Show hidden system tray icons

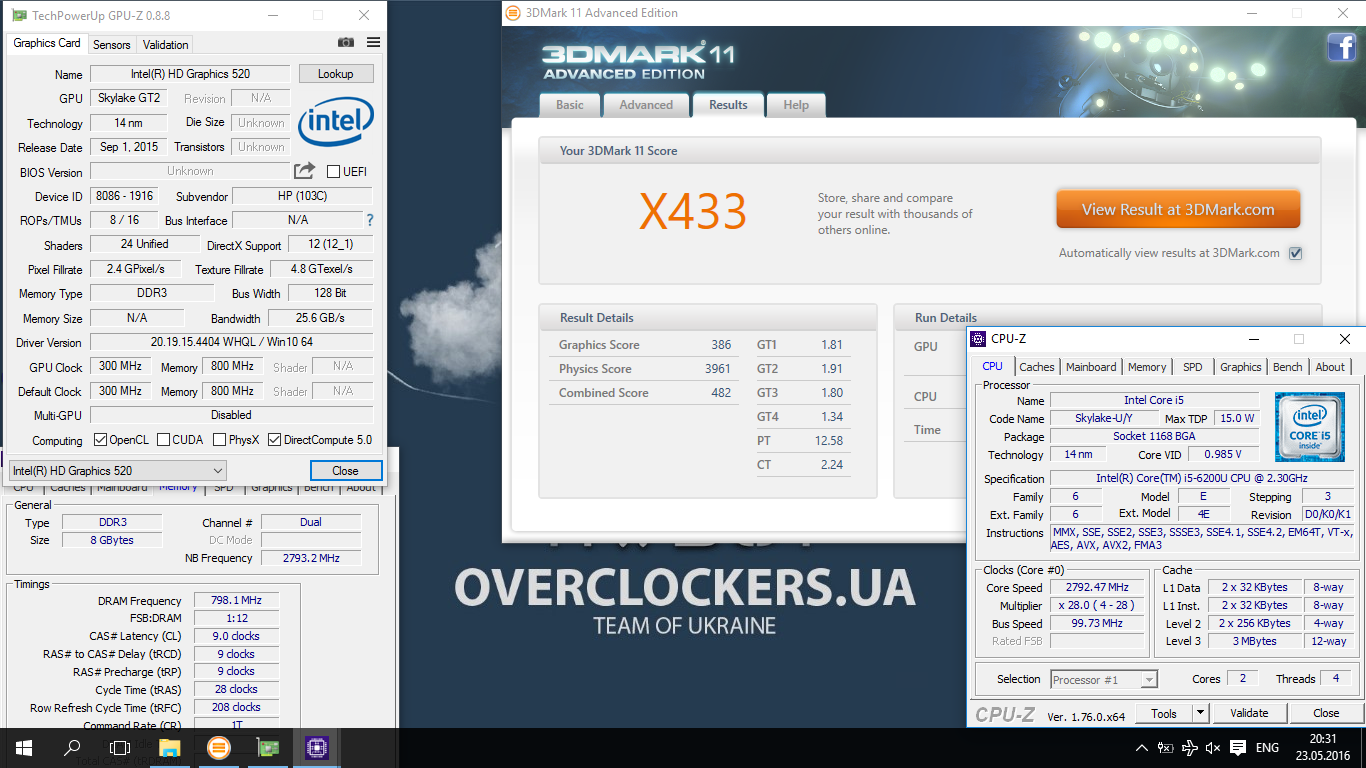[1142, 748]
